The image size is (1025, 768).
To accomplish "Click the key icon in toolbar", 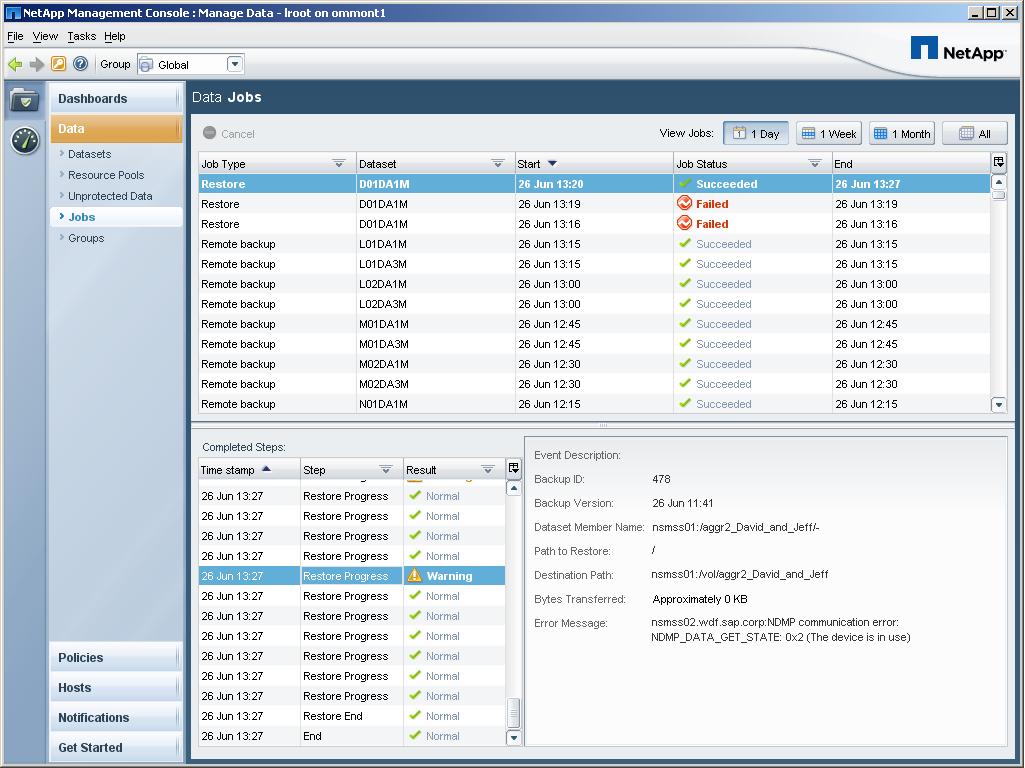I will tap(59, 64).
